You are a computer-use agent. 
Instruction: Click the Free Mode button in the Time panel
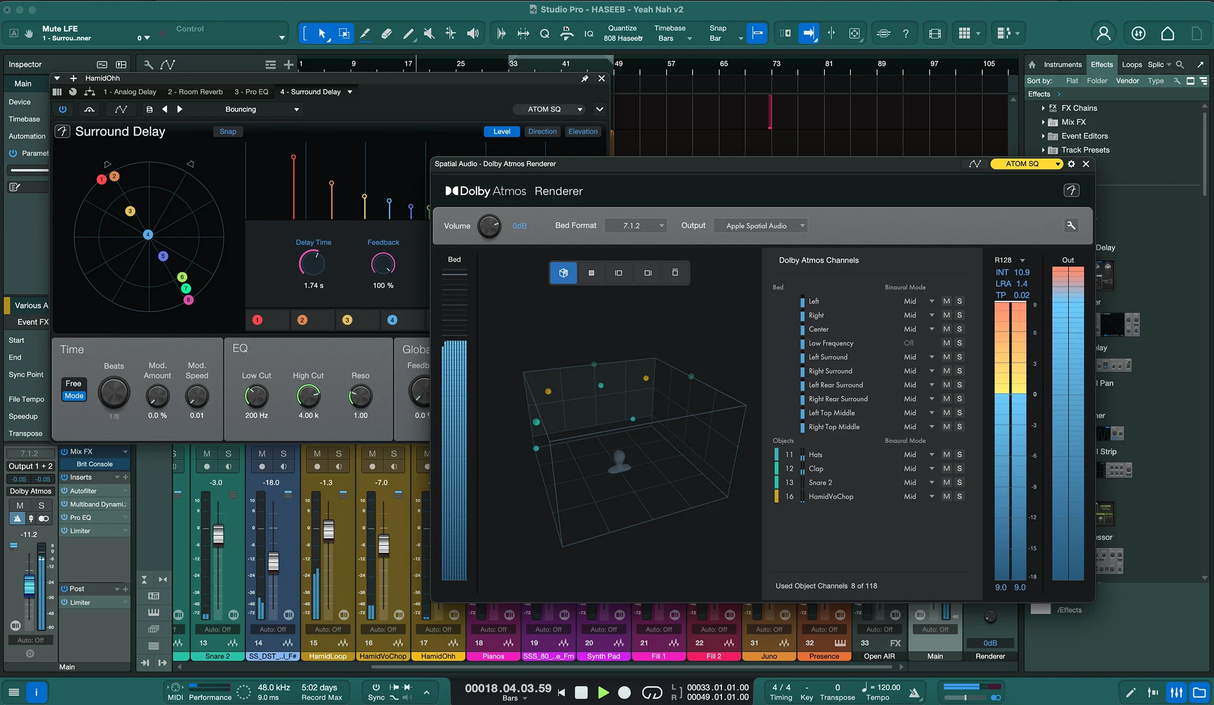point(74,390)
